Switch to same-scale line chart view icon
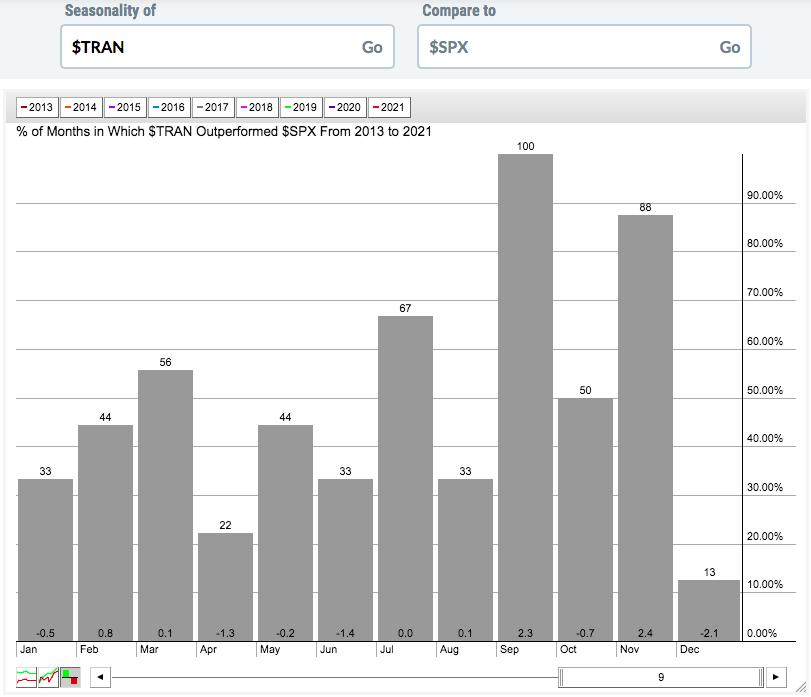 [49, 677]
